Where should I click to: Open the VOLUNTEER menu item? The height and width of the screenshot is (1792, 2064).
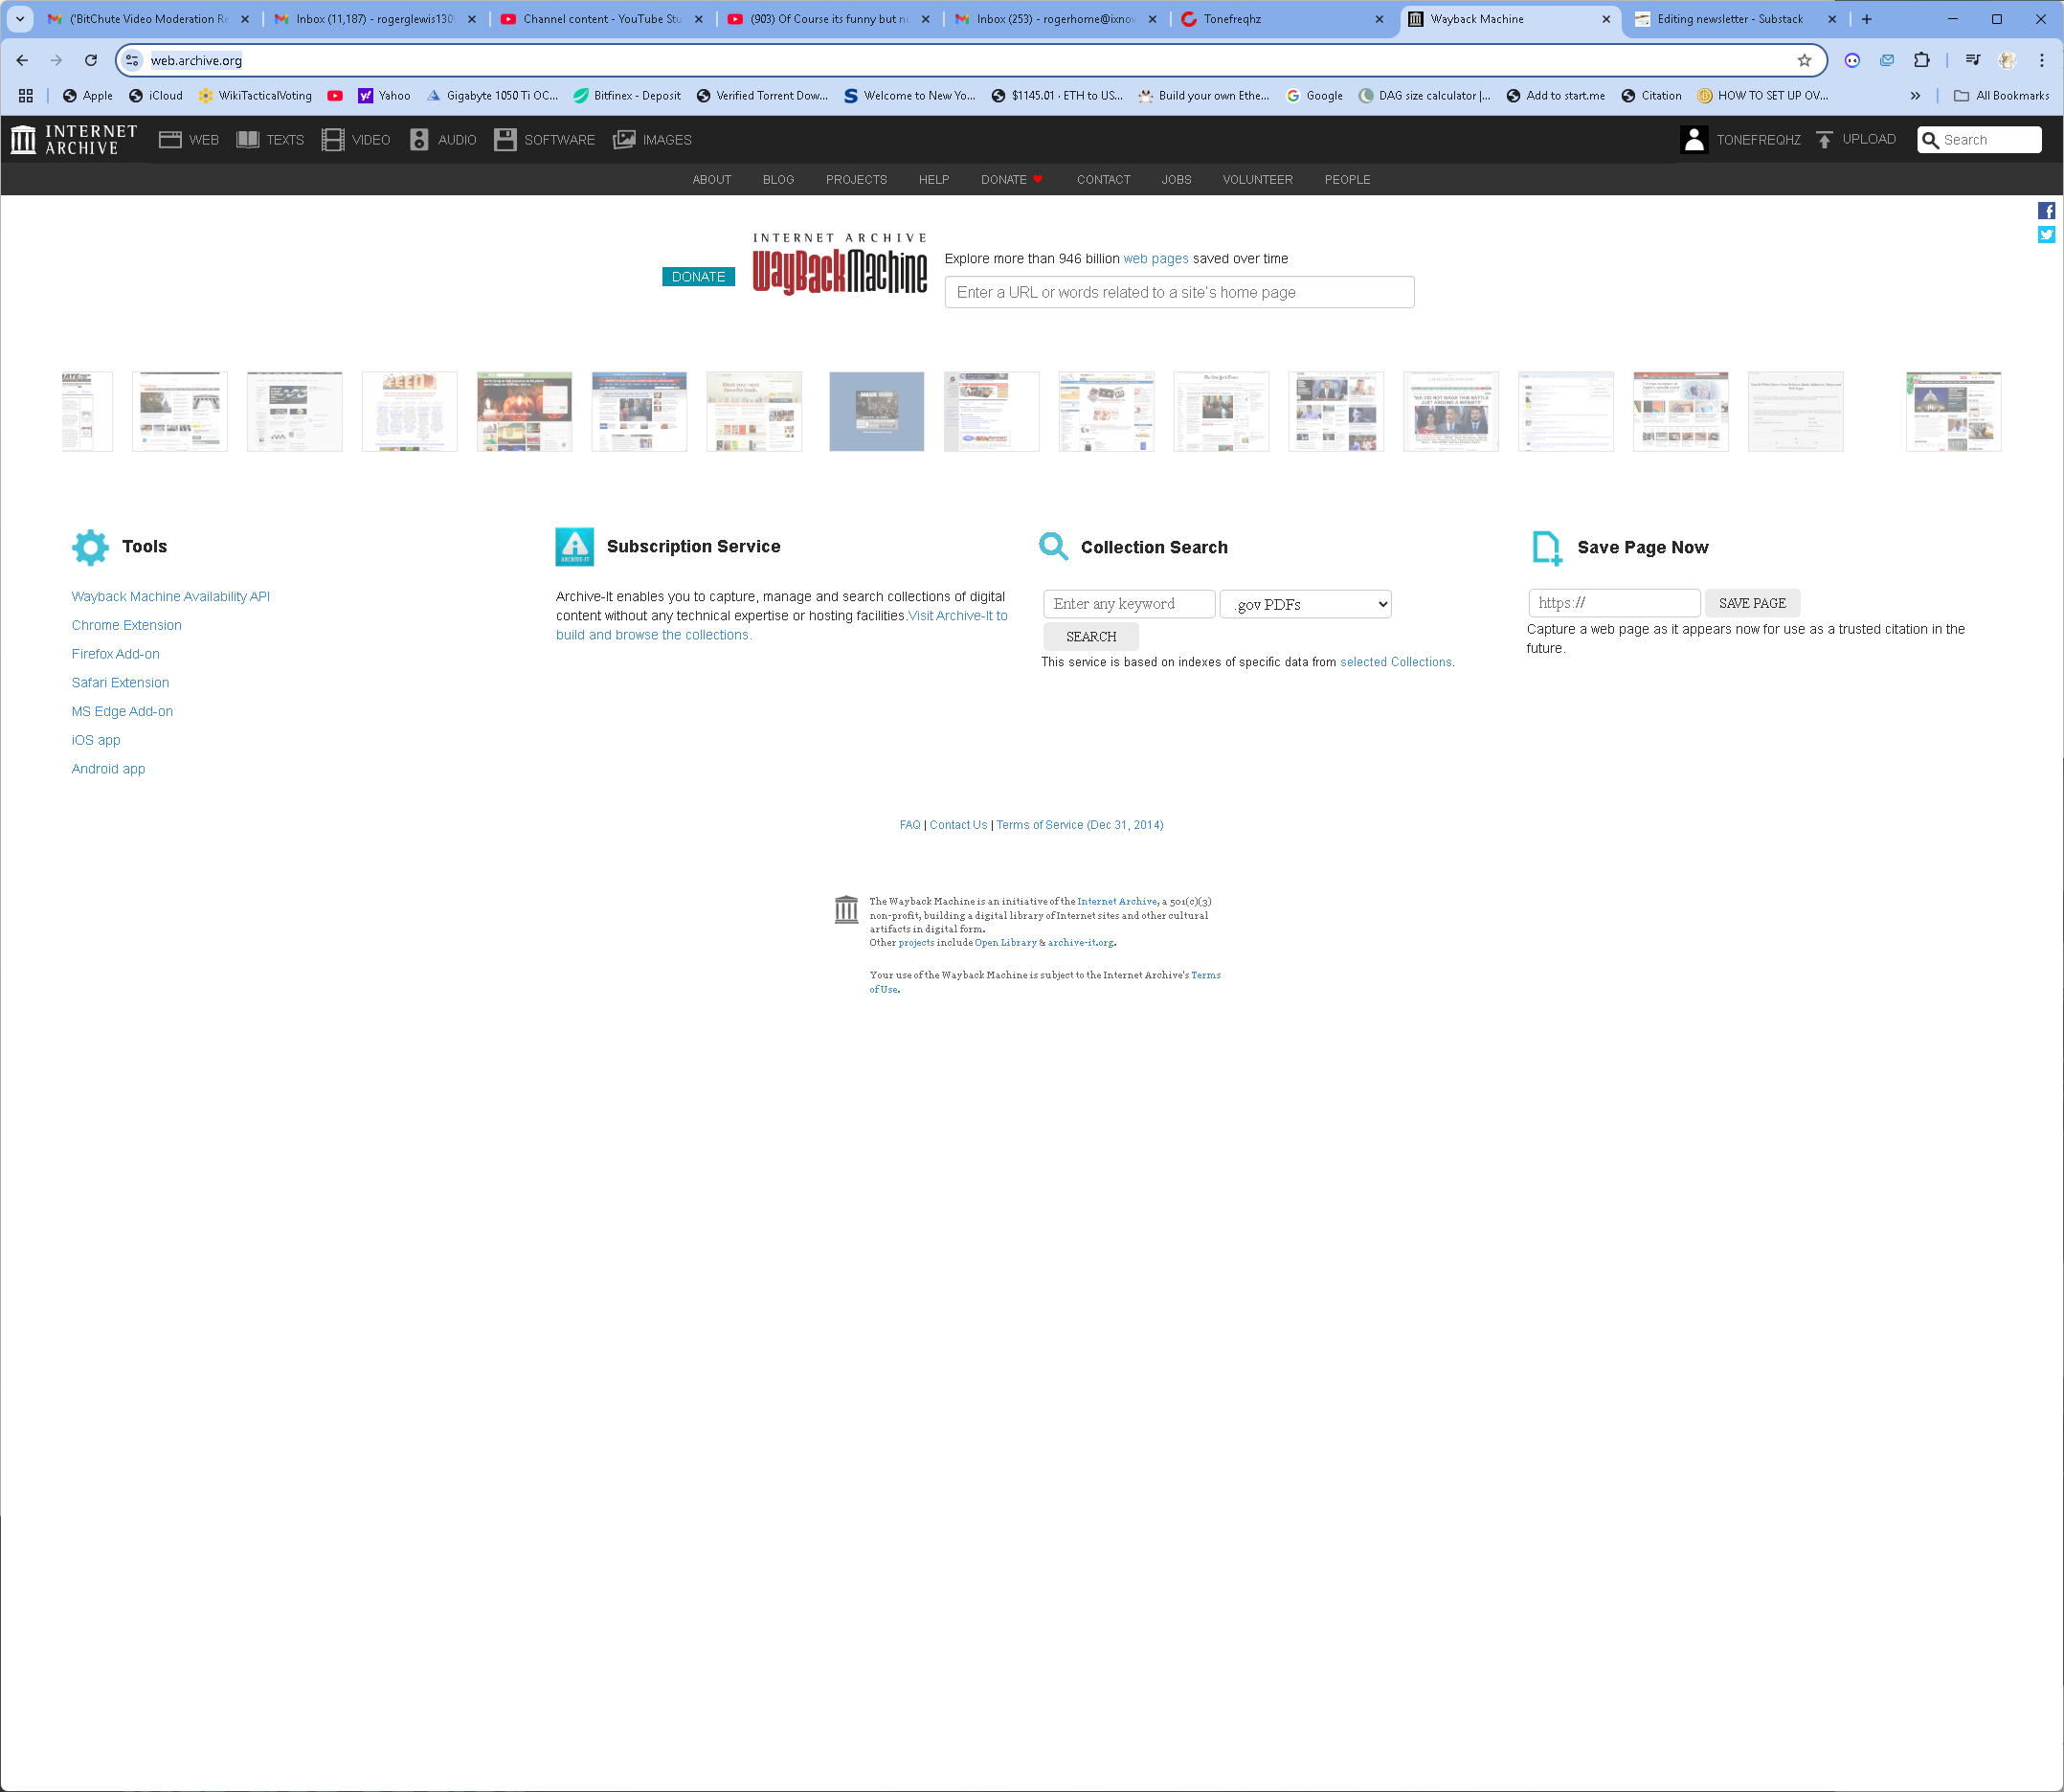[1257, 180]
